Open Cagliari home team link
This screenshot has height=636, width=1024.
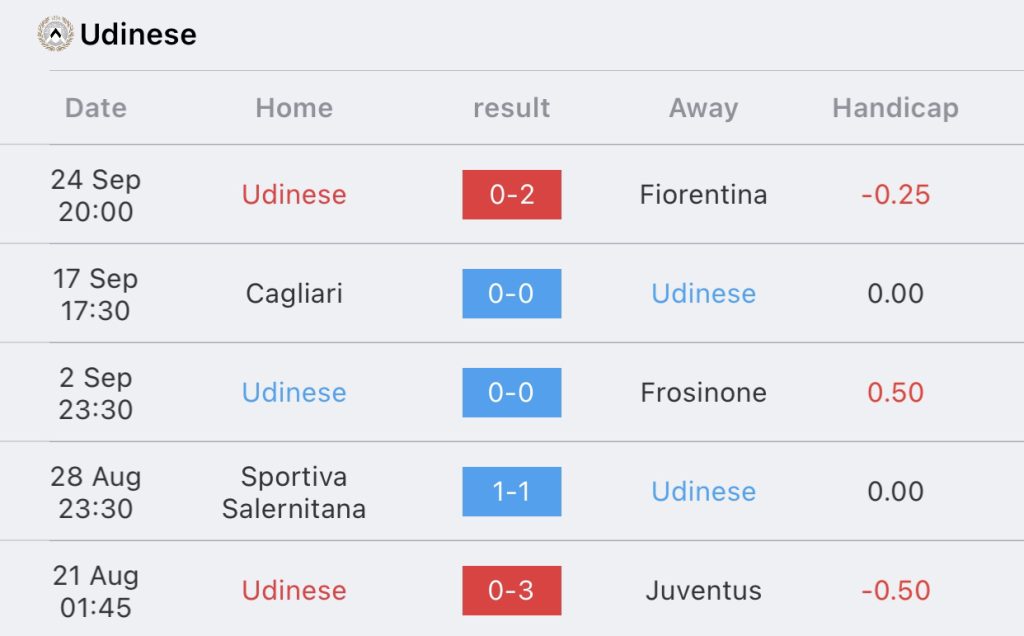[x=294, y=293]
